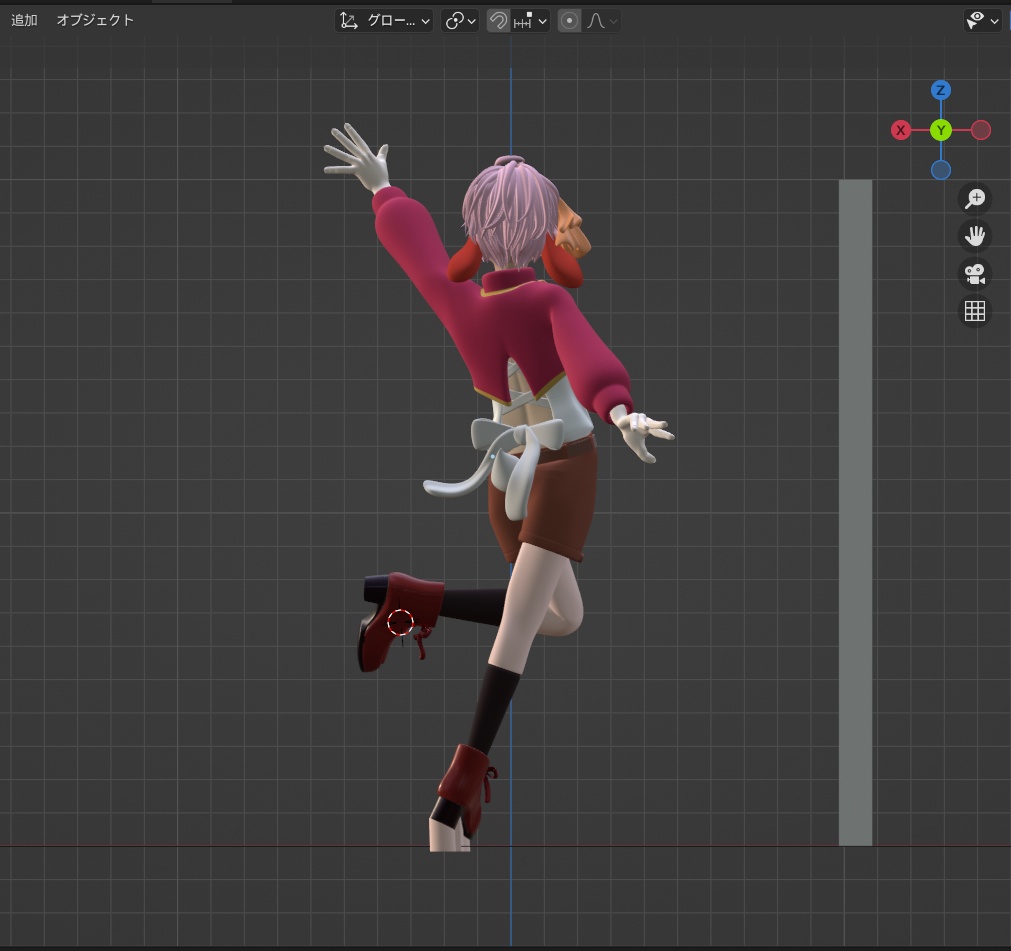Open the オブジェクト (Object) menu
Viewport: 1011px width, 951px height.
95,20
